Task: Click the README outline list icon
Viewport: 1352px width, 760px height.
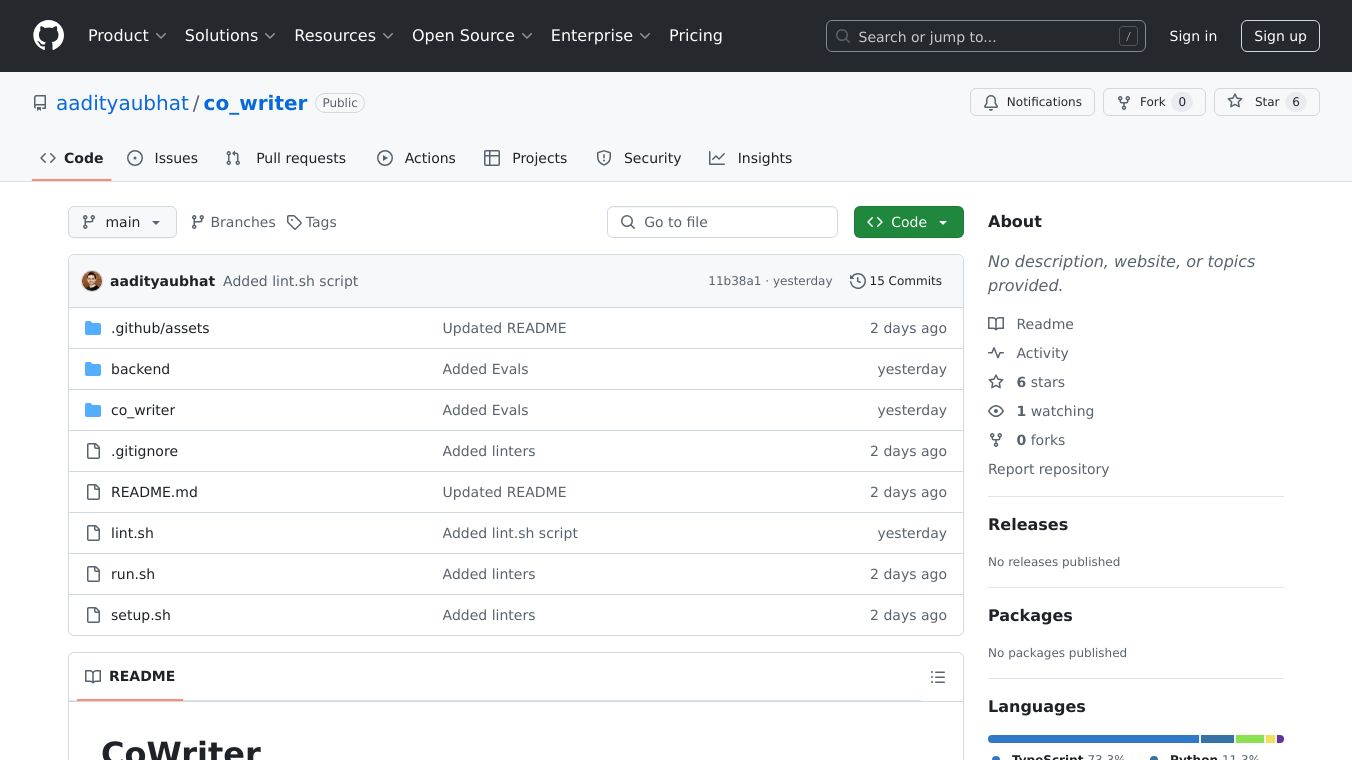Action: [x=937, y=677]
